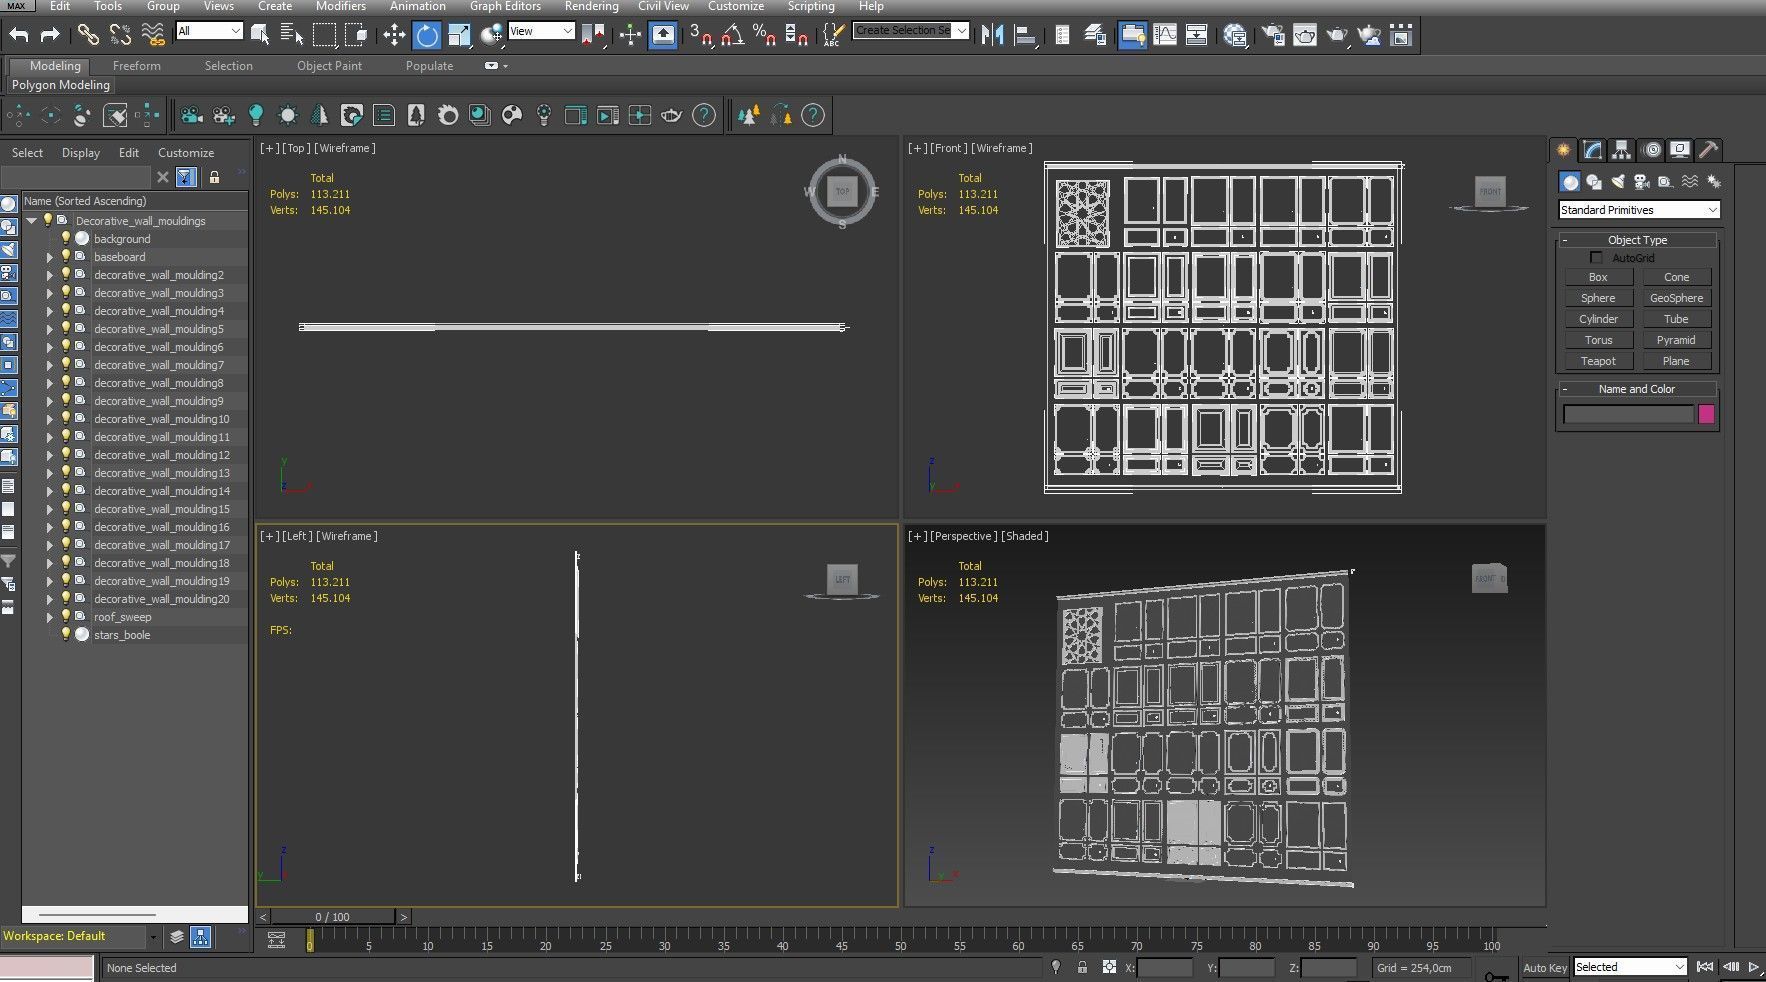Toggle visibility bulb of background object

[x=66, y=239]
